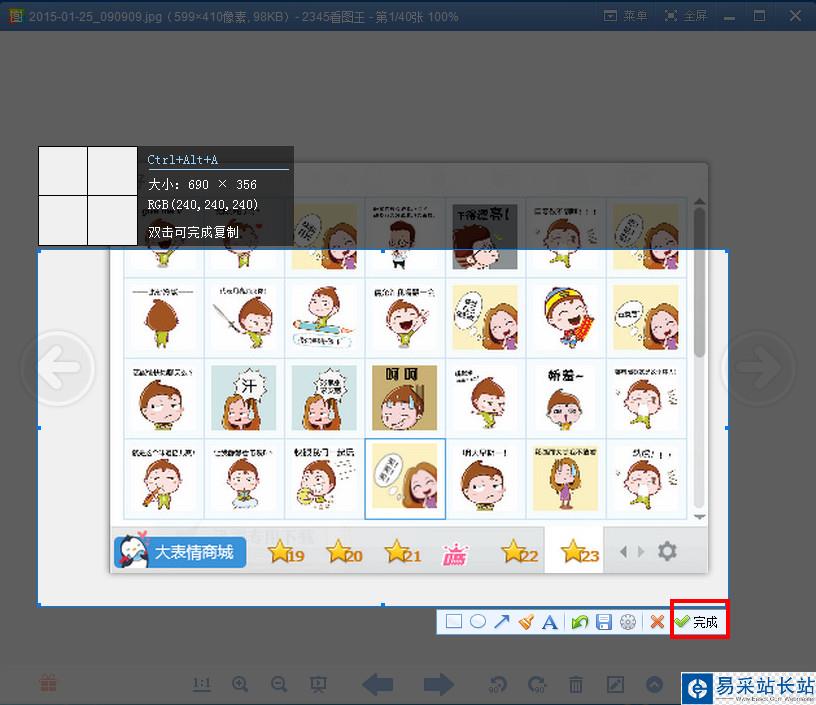The image size is (816, 705).
Task: Click the scrollbar up arrow in emoticon panel
Action: pyautogui.click(x=699, y=201)
